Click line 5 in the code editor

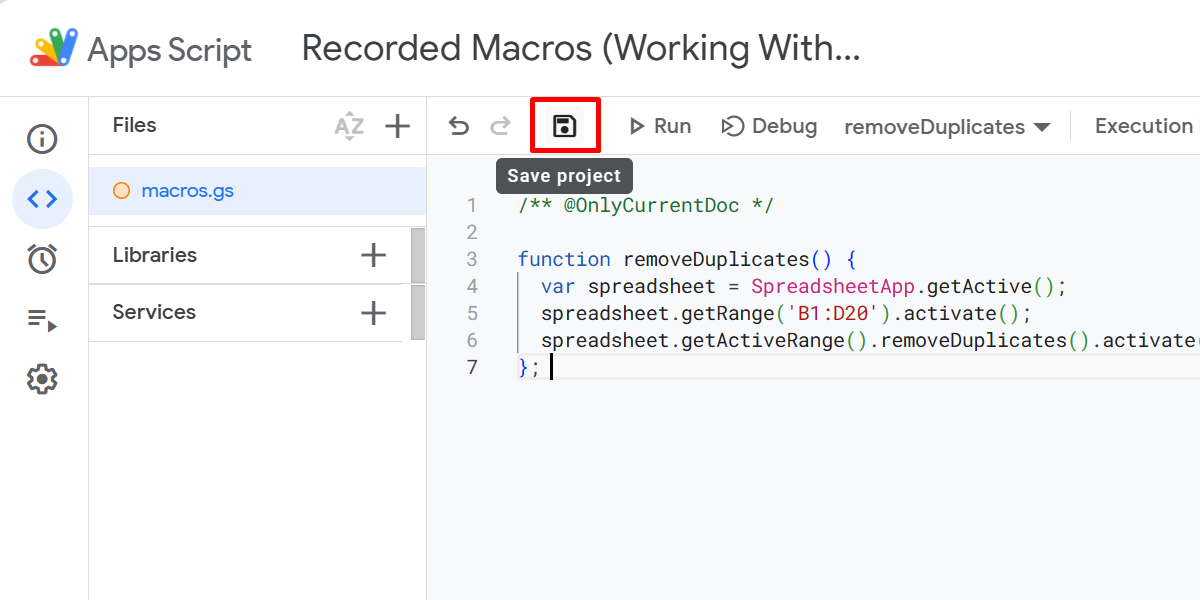tap(700, 313)
